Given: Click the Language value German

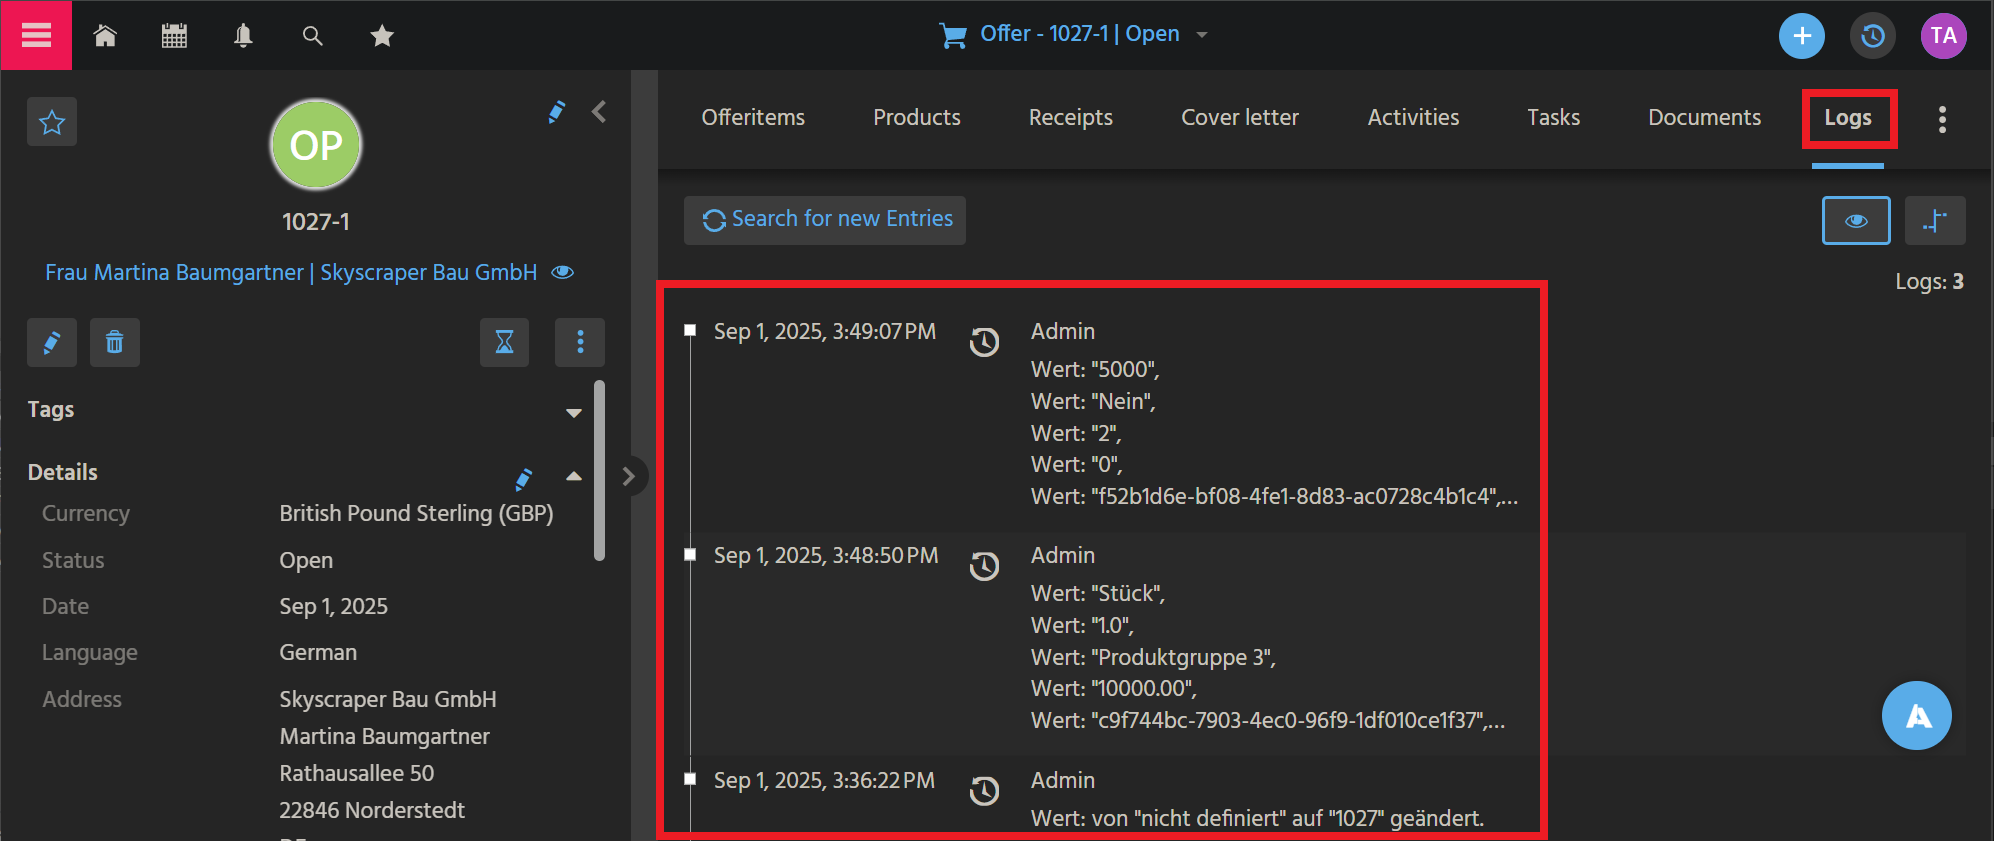Looking at the screenshot, I should coord(318,652).
